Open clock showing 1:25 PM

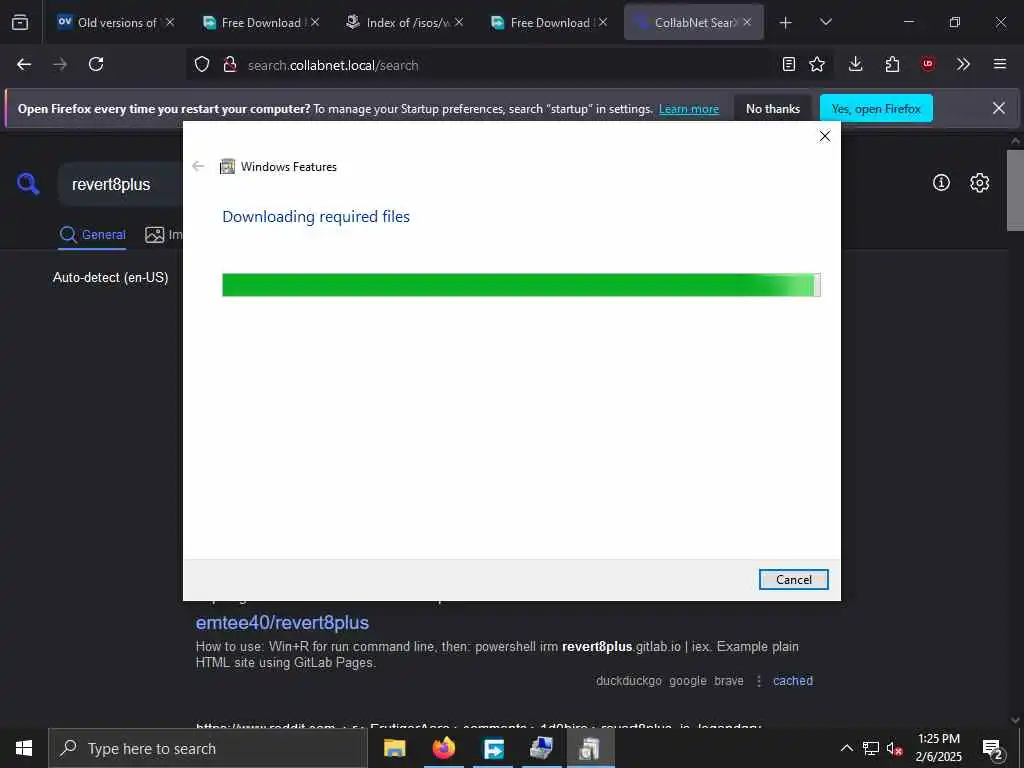click(x=938, y=748)
